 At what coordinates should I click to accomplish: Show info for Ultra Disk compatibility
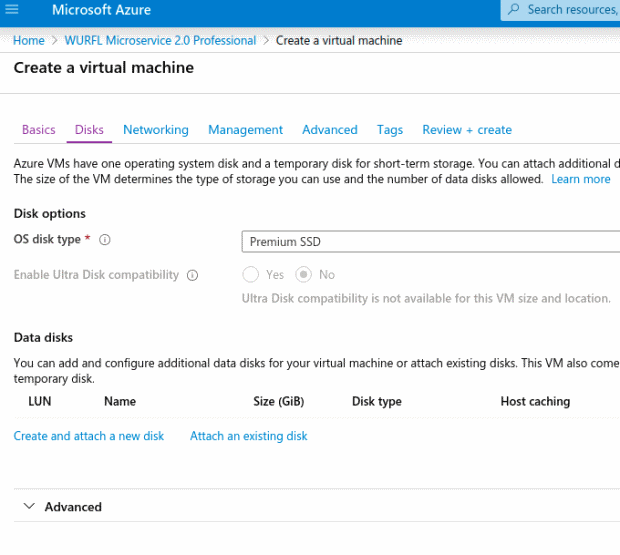pos(192,275)
